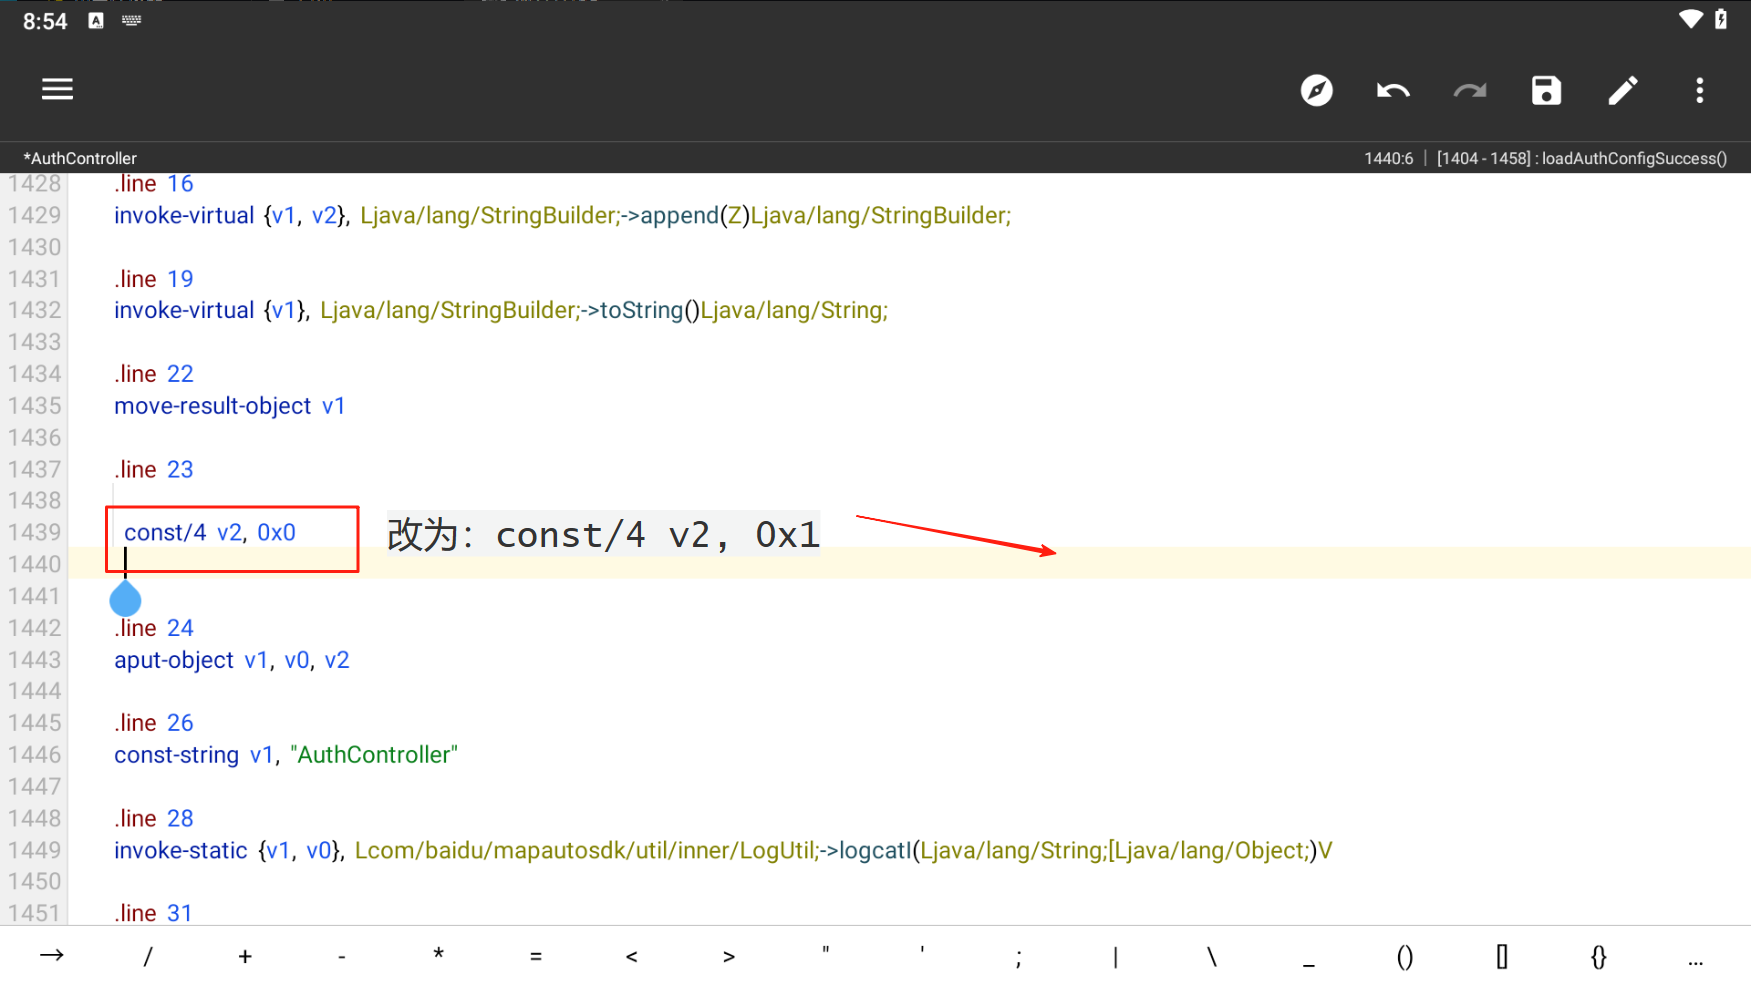Tap line number 1449 in gutter
Image resolution: width=1751 pixels, height=984 pixels.
click(x=35, y=851)
